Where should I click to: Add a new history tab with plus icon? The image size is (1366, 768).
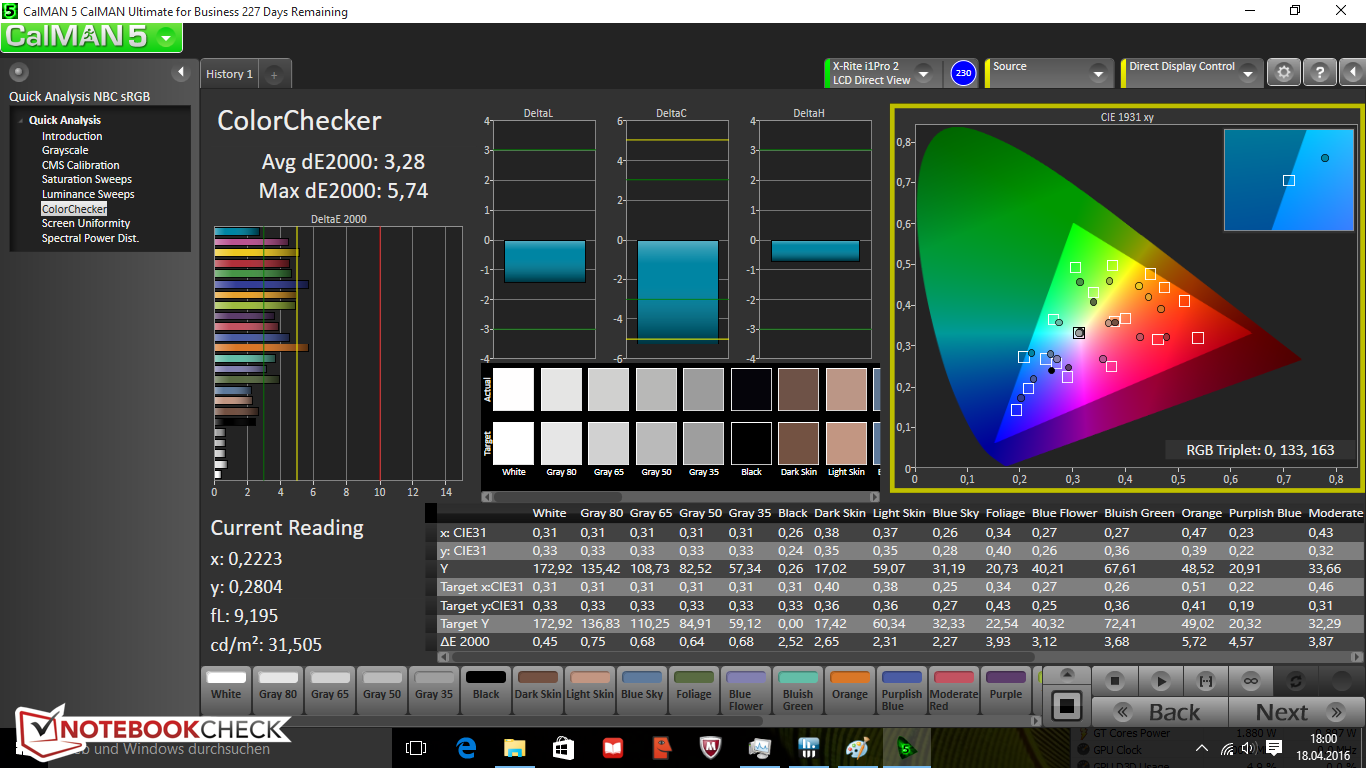[x=275, y=74]
